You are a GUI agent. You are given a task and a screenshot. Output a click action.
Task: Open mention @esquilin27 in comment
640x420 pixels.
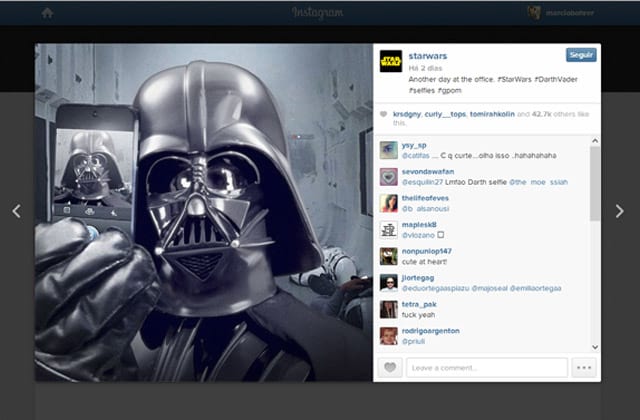click(x=422, y=182)
